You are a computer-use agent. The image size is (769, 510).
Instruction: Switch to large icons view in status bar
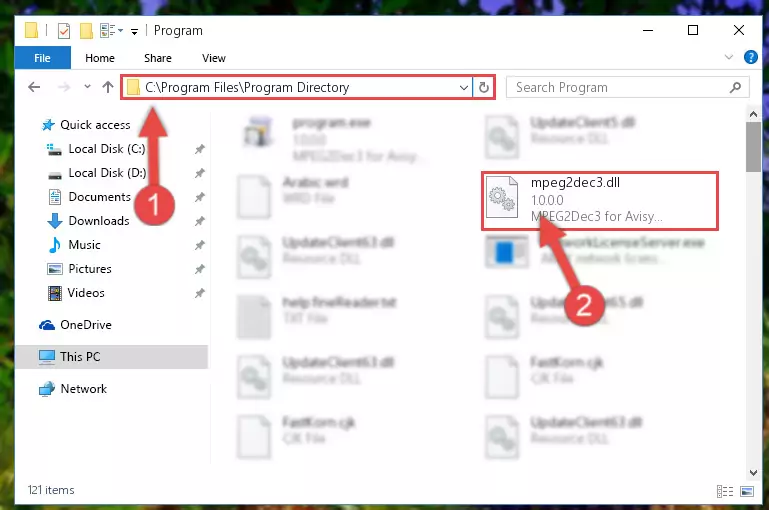pyautogui.click(x=747, y=491)
